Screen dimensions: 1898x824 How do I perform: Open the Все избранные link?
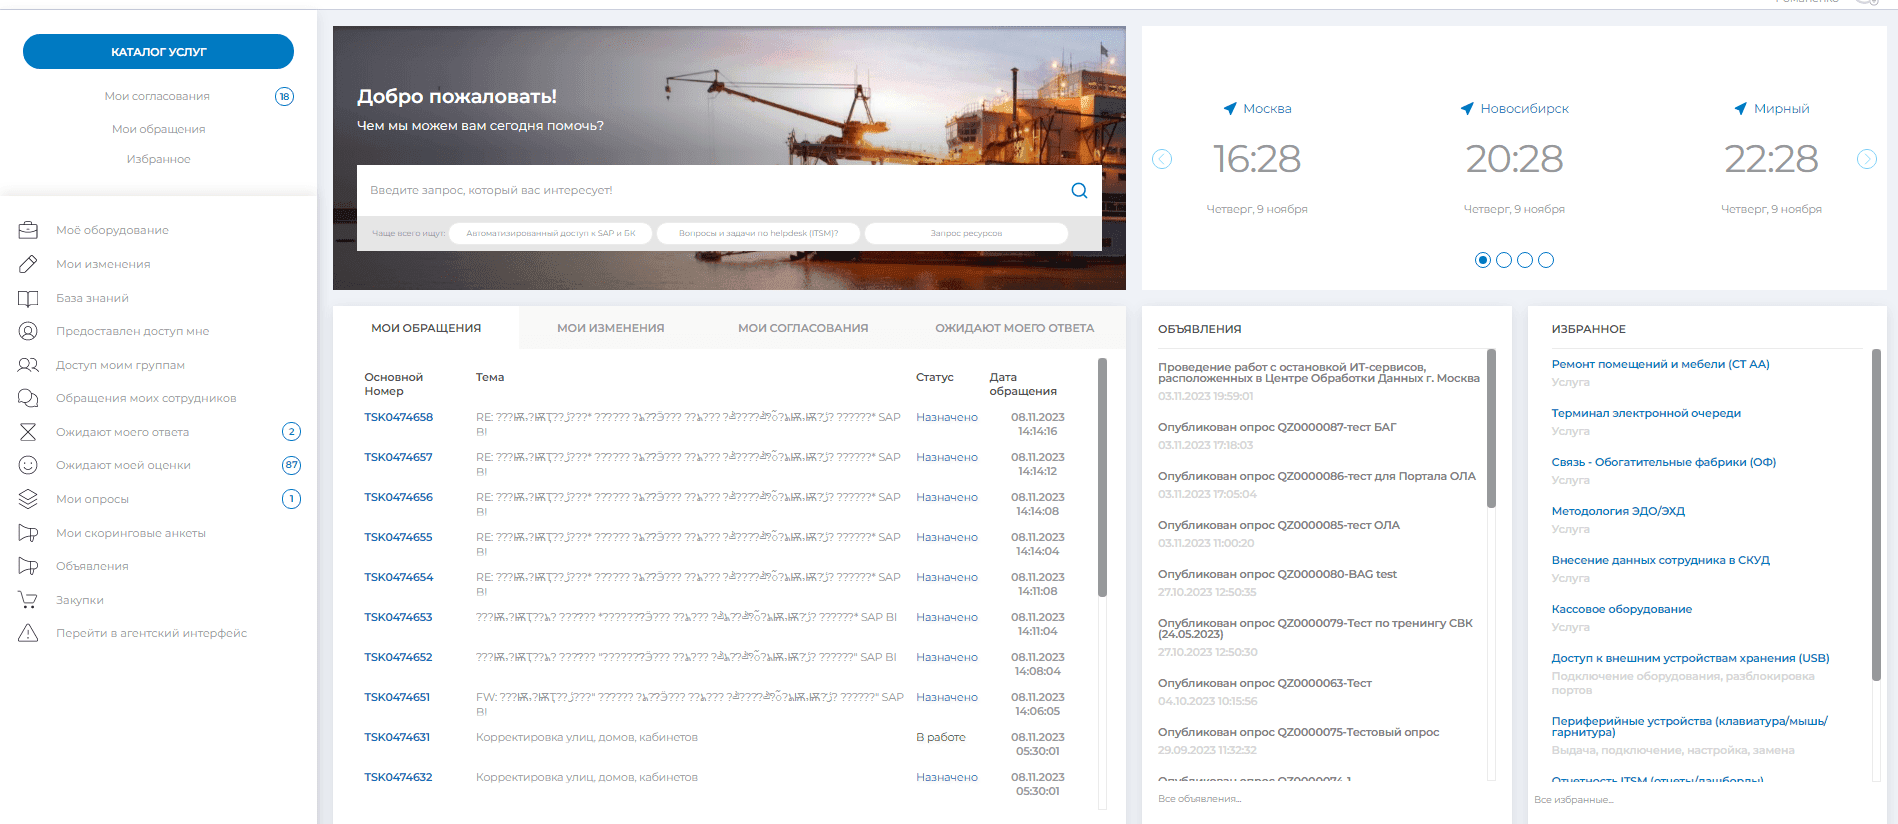click(1574, 800)
